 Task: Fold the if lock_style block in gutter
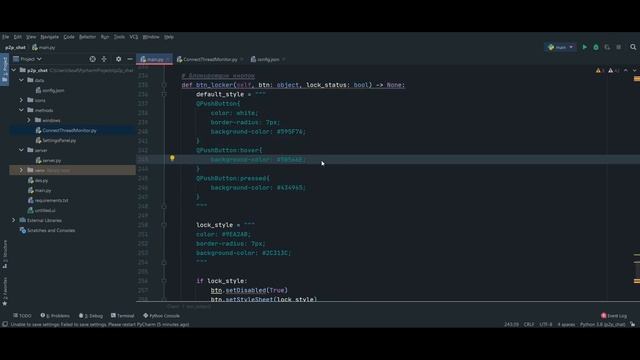click(164, 281)
